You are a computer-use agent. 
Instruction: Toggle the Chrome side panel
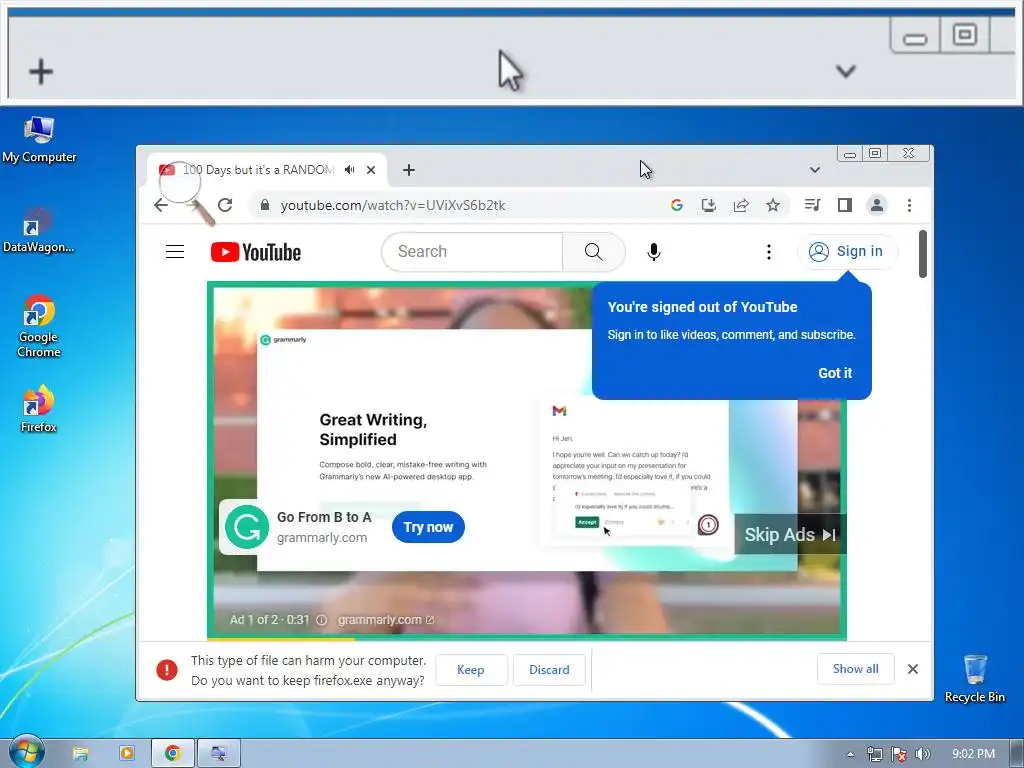click(844, 205)
